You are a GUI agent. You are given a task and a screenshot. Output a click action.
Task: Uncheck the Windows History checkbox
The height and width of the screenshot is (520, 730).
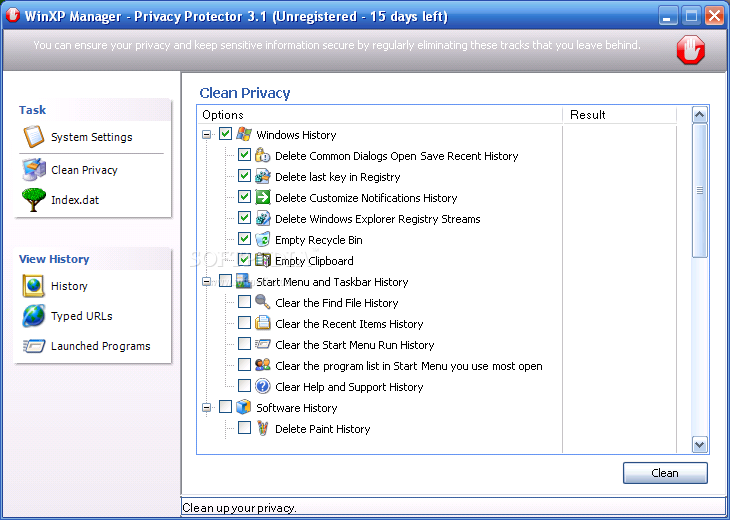pyautogui.click(x=225, y=134)
